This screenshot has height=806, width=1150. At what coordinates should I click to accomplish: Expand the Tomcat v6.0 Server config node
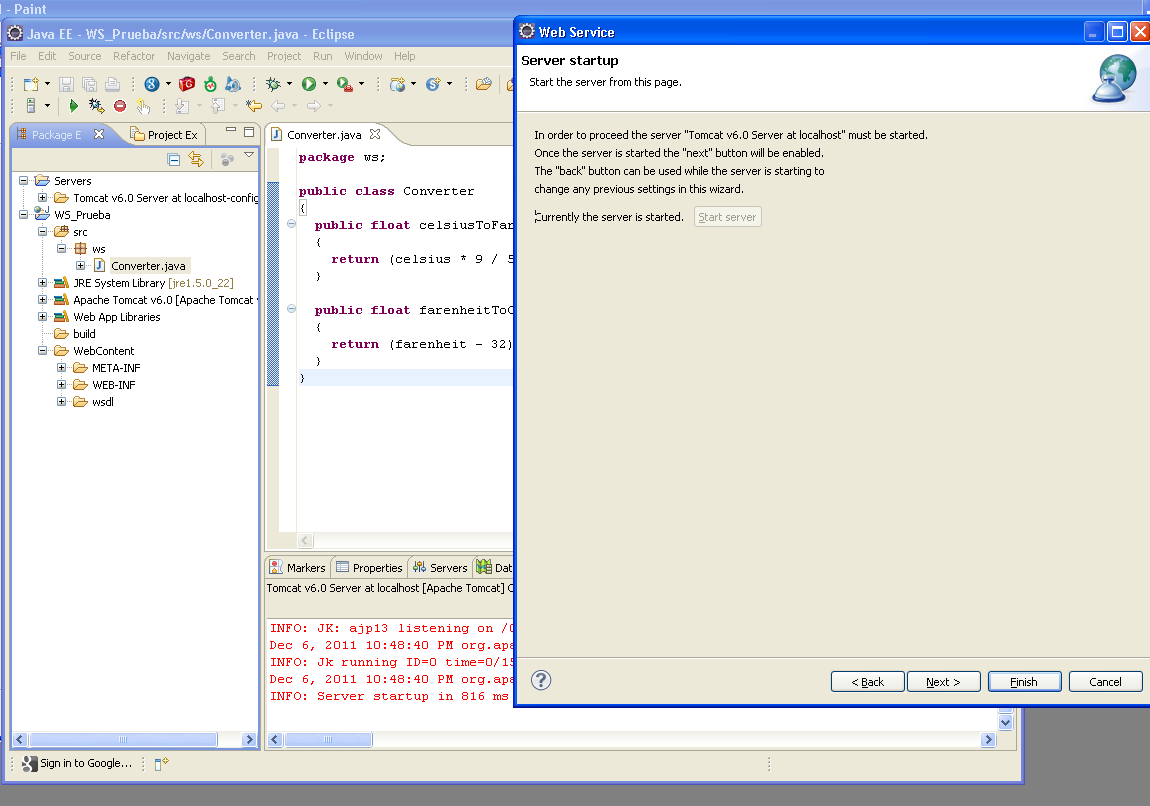tap(43, 198)
